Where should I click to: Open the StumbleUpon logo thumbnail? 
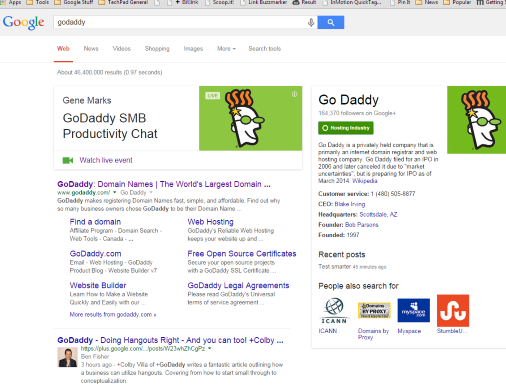[453, 310]
